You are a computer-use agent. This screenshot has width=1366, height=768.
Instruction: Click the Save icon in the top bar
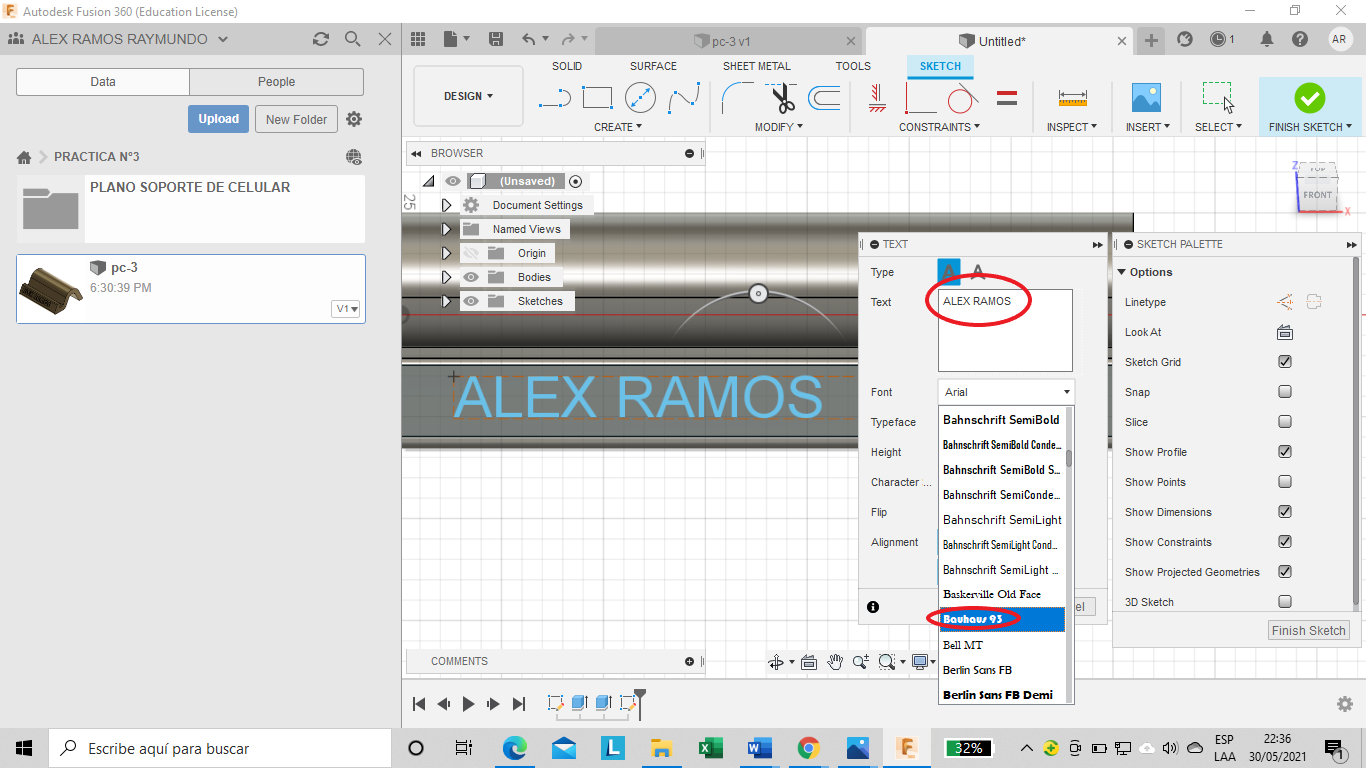pos(495,39)
